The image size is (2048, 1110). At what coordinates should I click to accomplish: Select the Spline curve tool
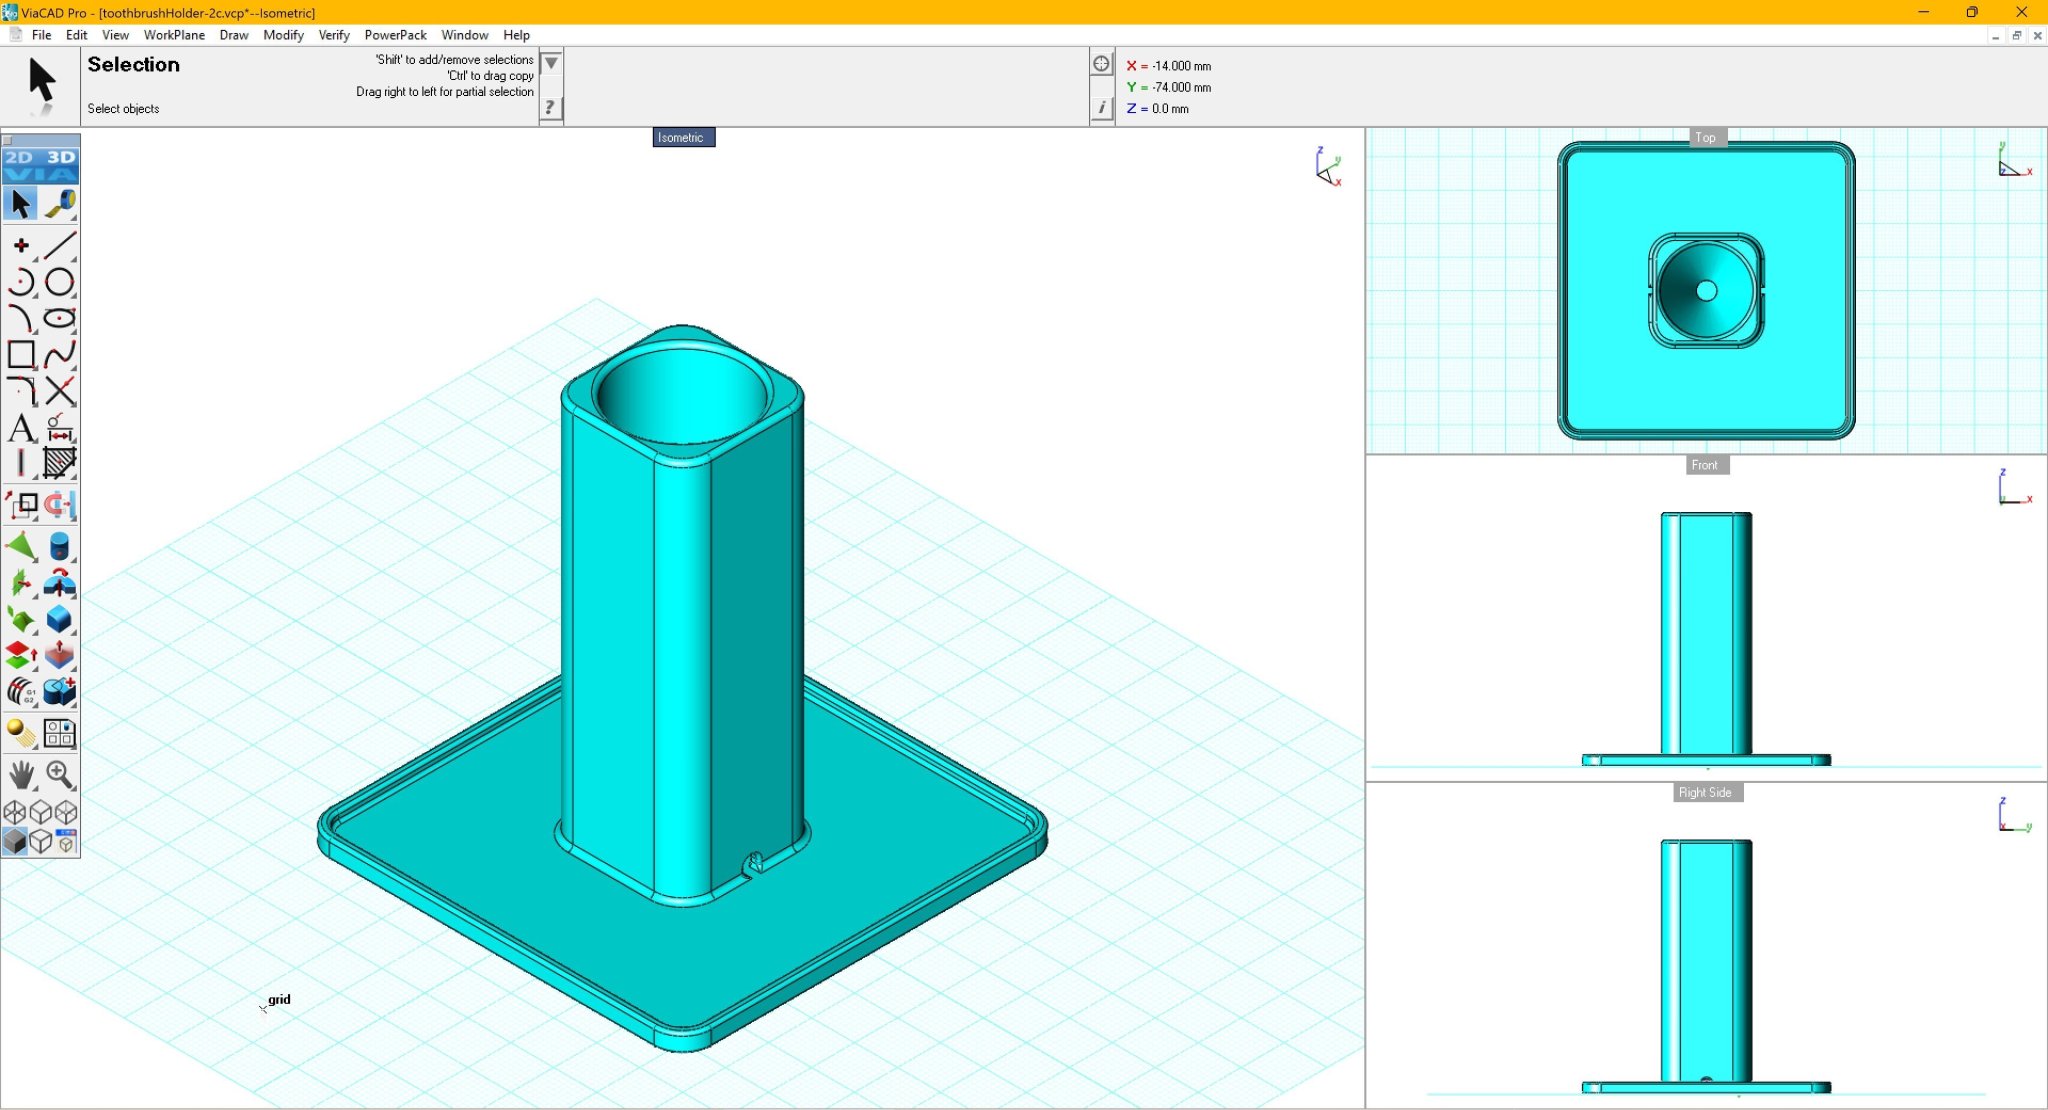point(60,354)
